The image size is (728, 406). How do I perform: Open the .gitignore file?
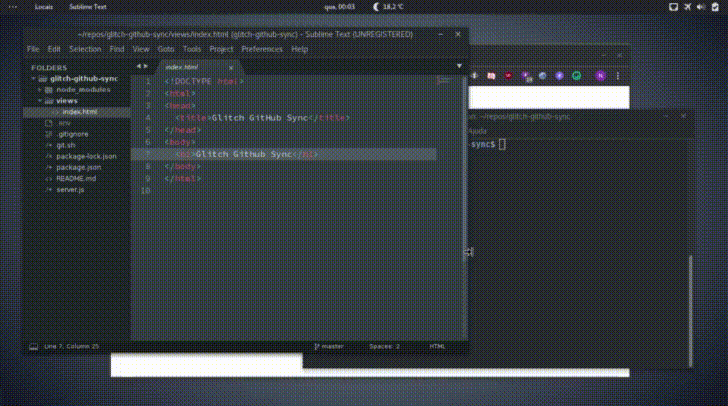(72, 134)
